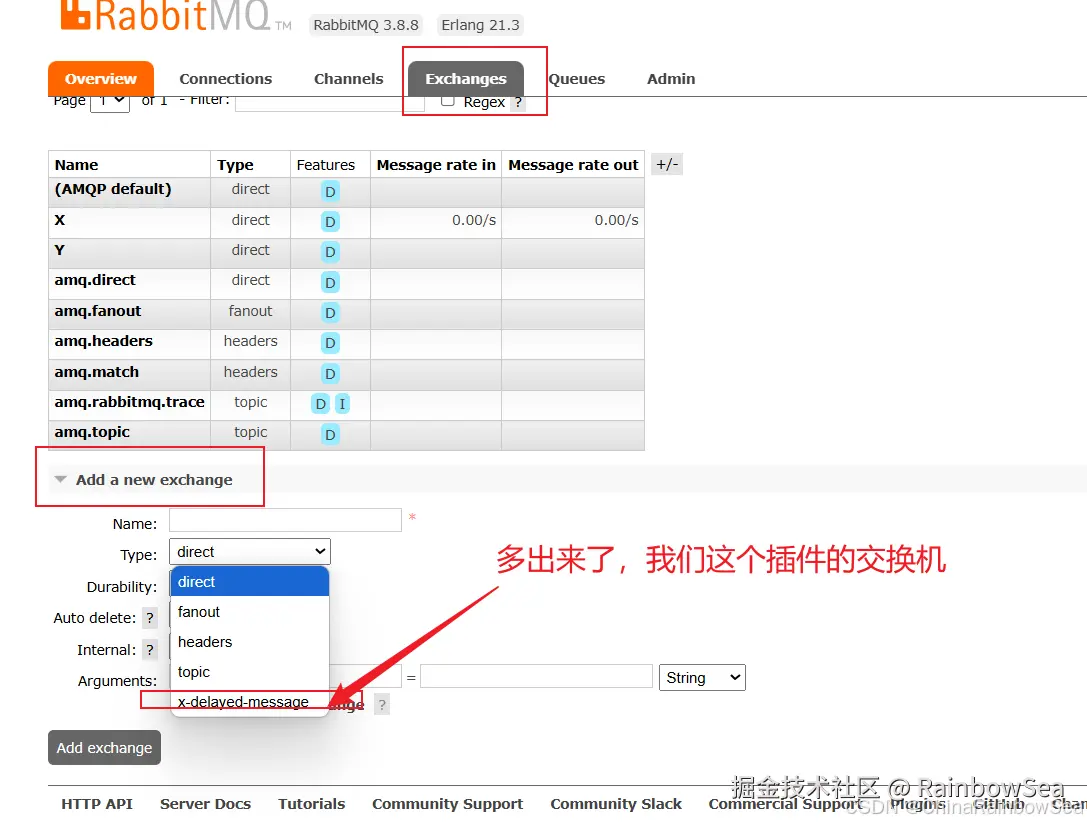Screen dimensions: 1087x824
Task: Open the Regex help question mark
Action: pos(519,102)
